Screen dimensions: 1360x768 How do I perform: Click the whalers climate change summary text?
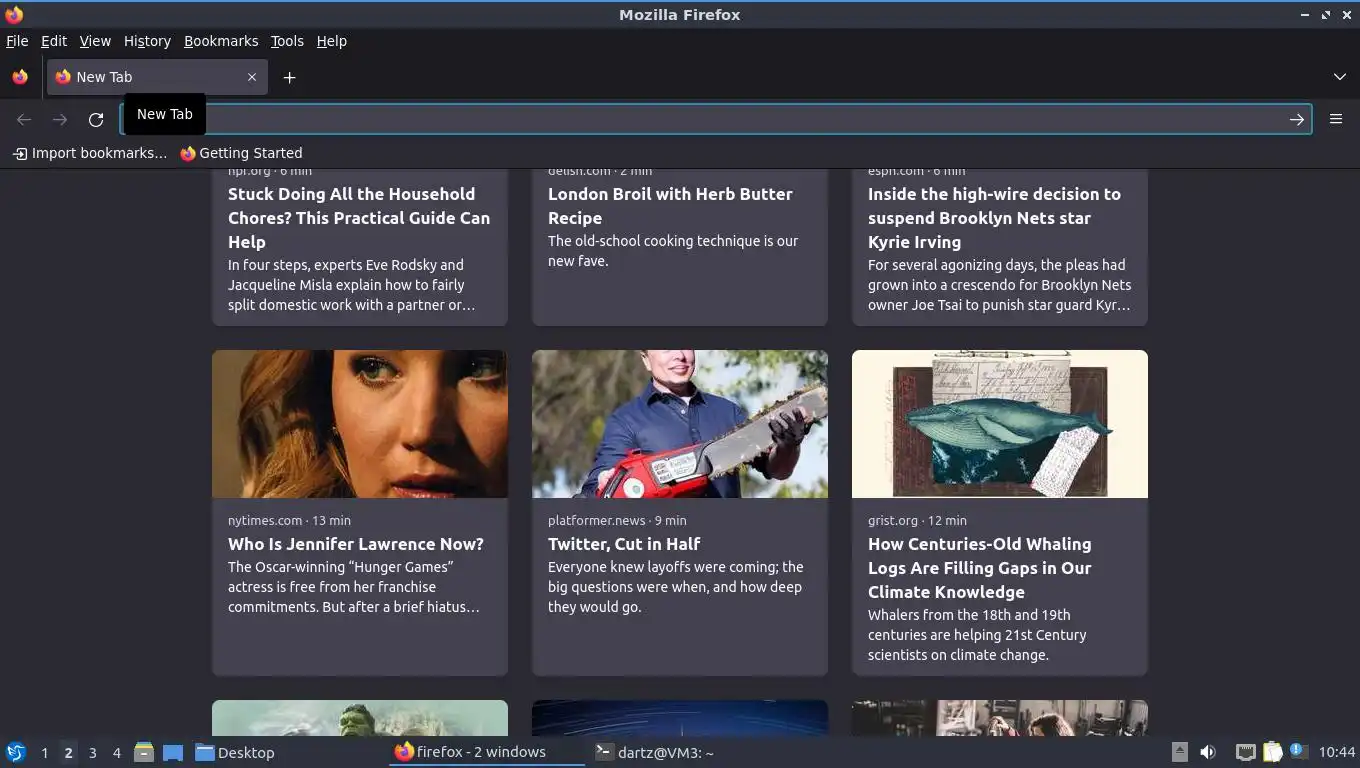click(x=977, y=635)
